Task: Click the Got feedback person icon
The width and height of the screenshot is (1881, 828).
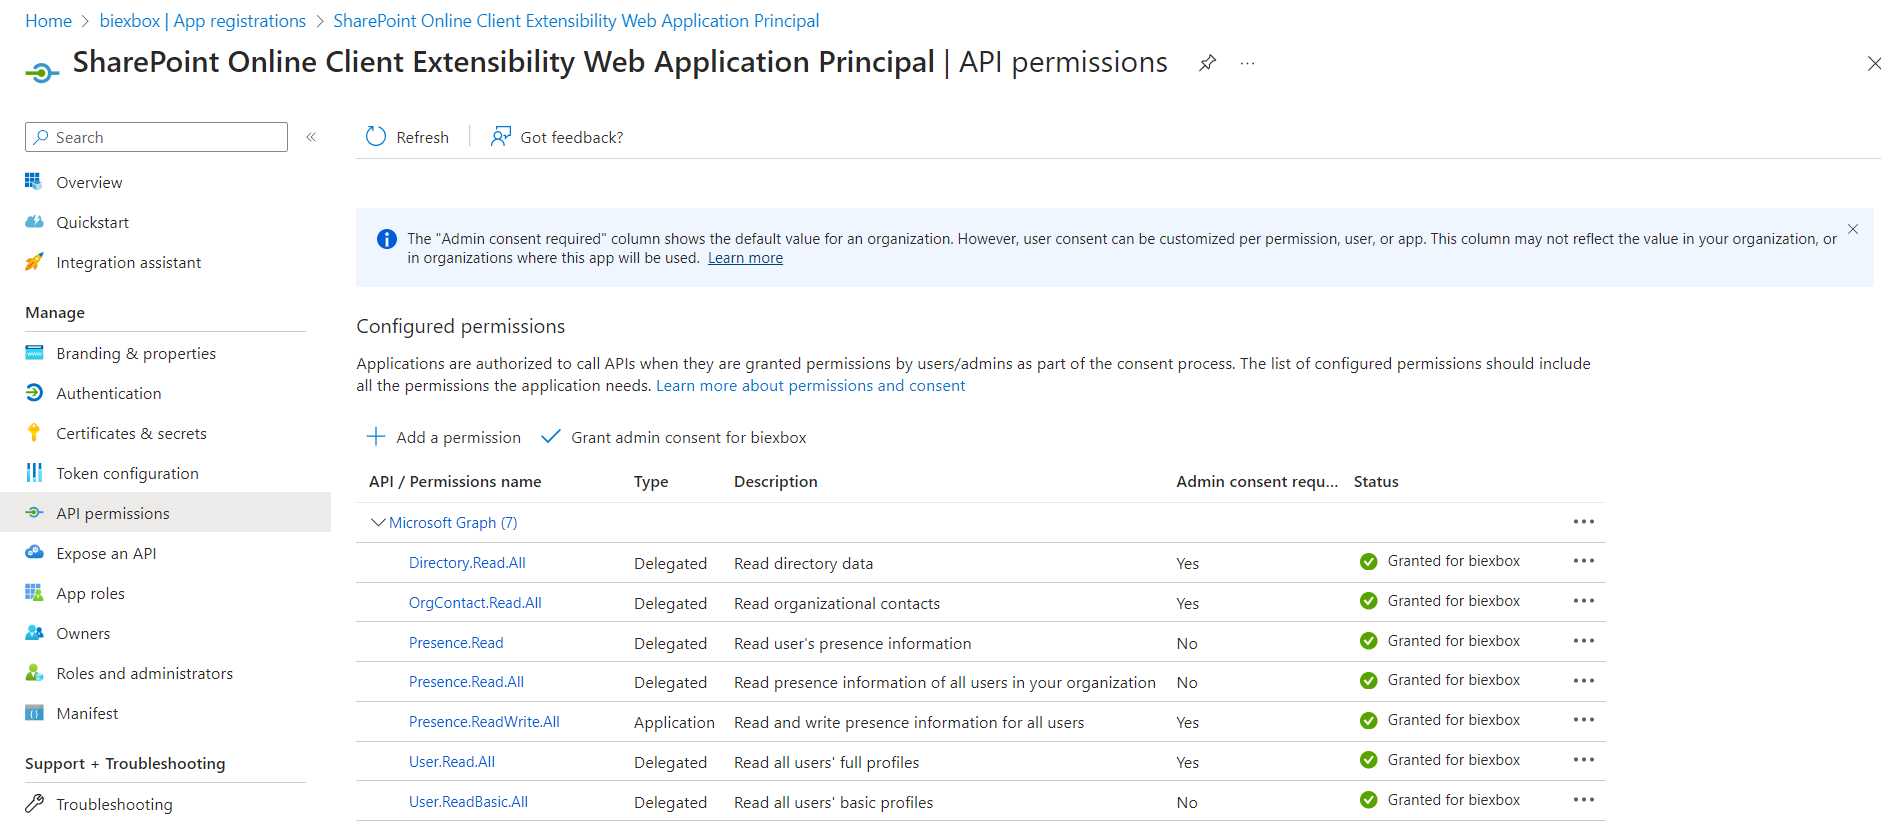Action: [x=501, y=137]
